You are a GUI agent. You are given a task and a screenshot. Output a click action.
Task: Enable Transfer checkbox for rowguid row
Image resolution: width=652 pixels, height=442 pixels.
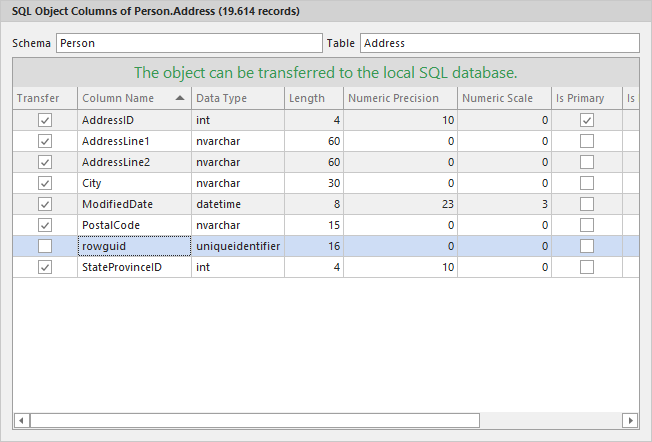(45, 246)
